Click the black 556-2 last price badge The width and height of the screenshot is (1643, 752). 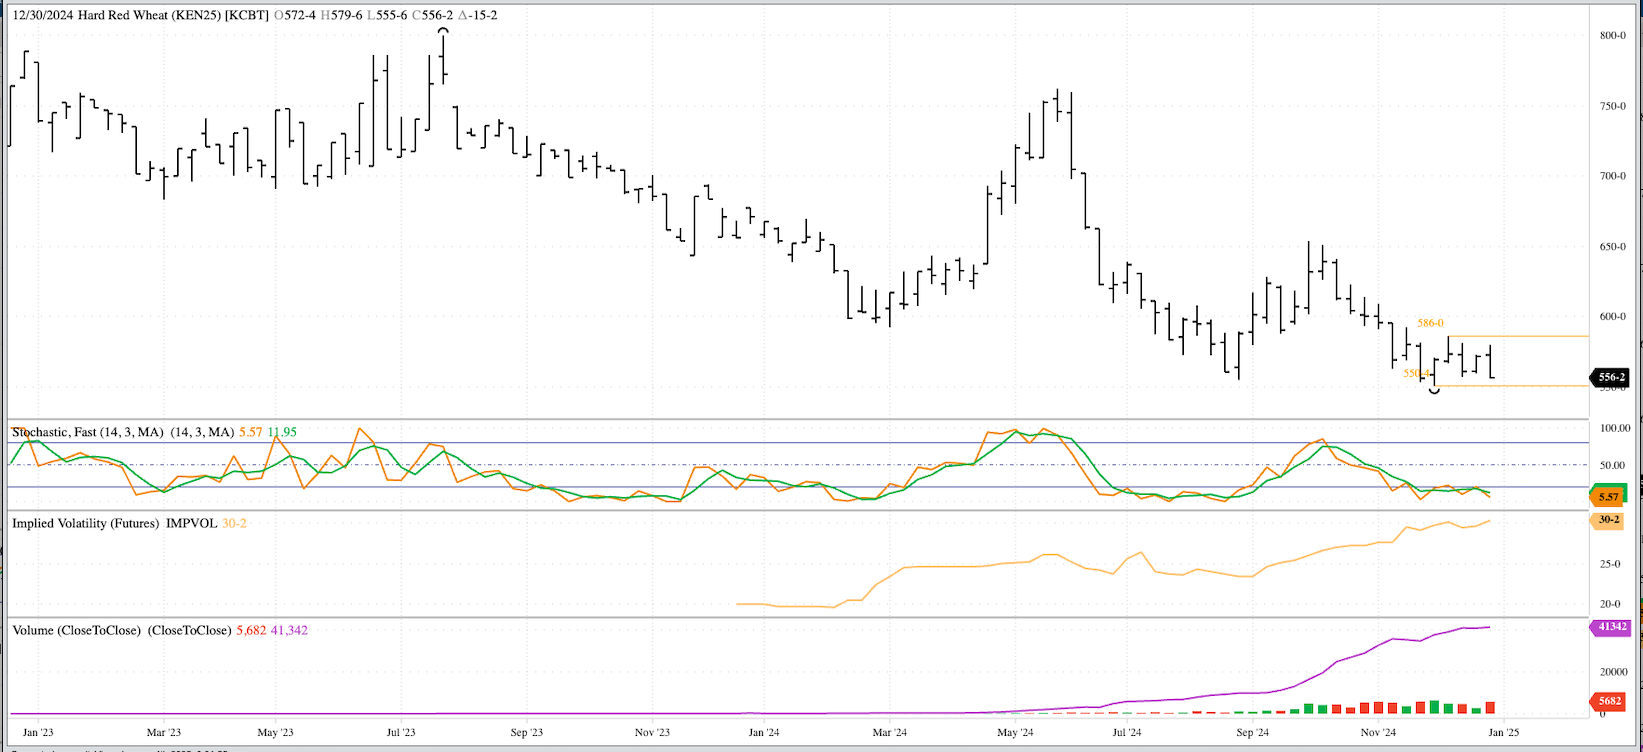(1611, 377)
